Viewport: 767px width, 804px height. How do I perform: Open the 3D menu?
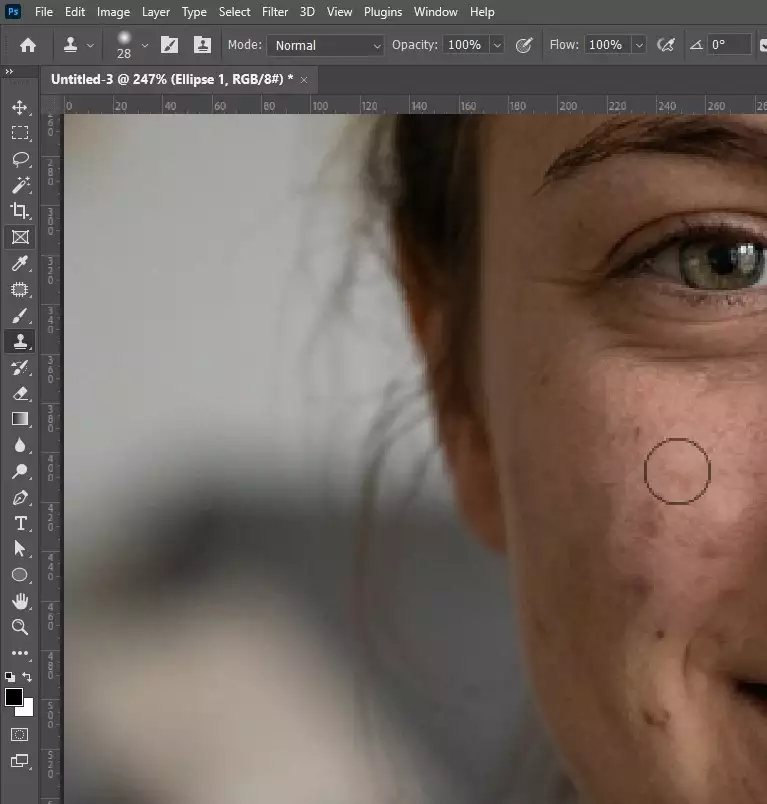[307, 12]
